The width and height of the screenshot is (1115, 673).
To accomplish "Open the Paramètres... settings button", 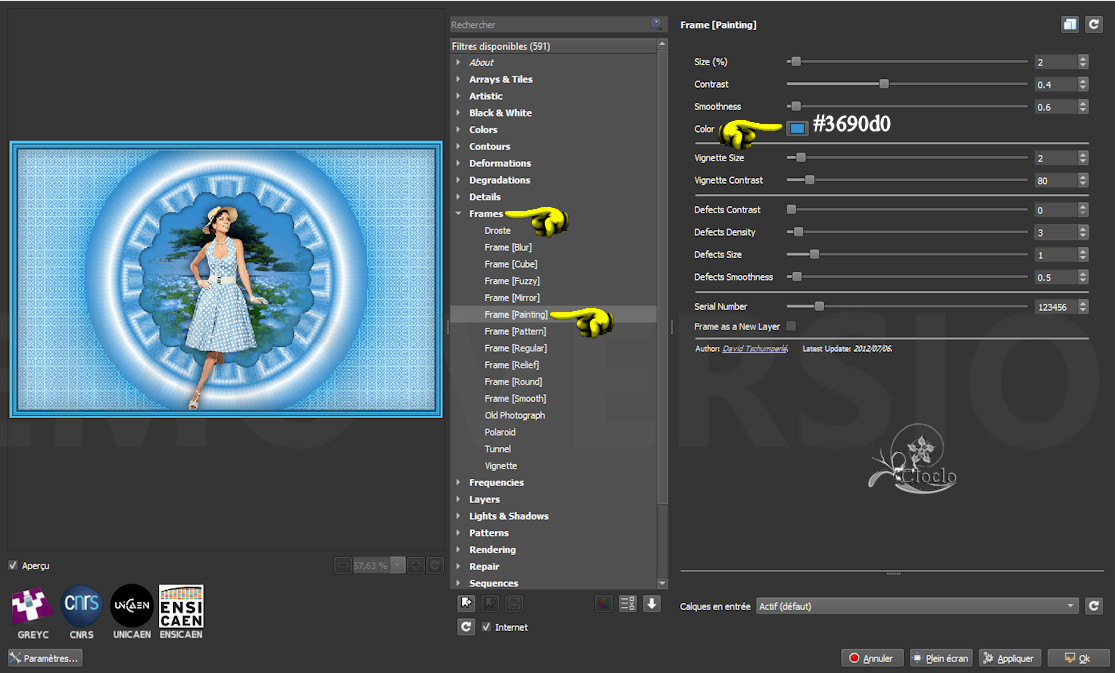I will coord(45,658).
